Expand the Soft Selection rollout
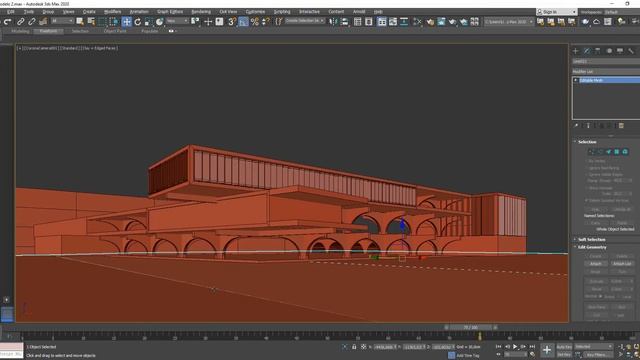Viewport: 640px width, 360px height. pyautogui.click(x=591, y=240)
